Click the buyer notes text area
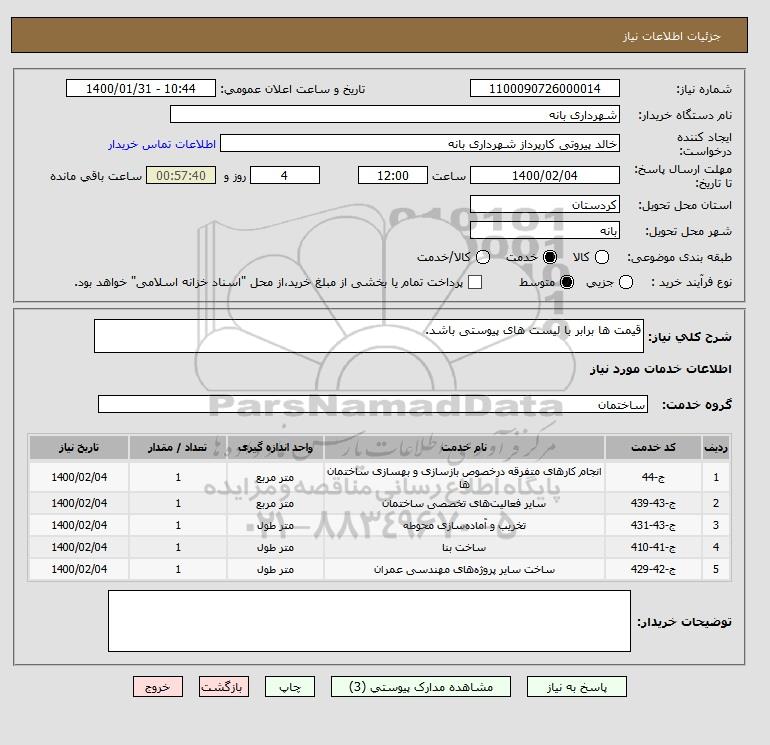 click(369, 621)
